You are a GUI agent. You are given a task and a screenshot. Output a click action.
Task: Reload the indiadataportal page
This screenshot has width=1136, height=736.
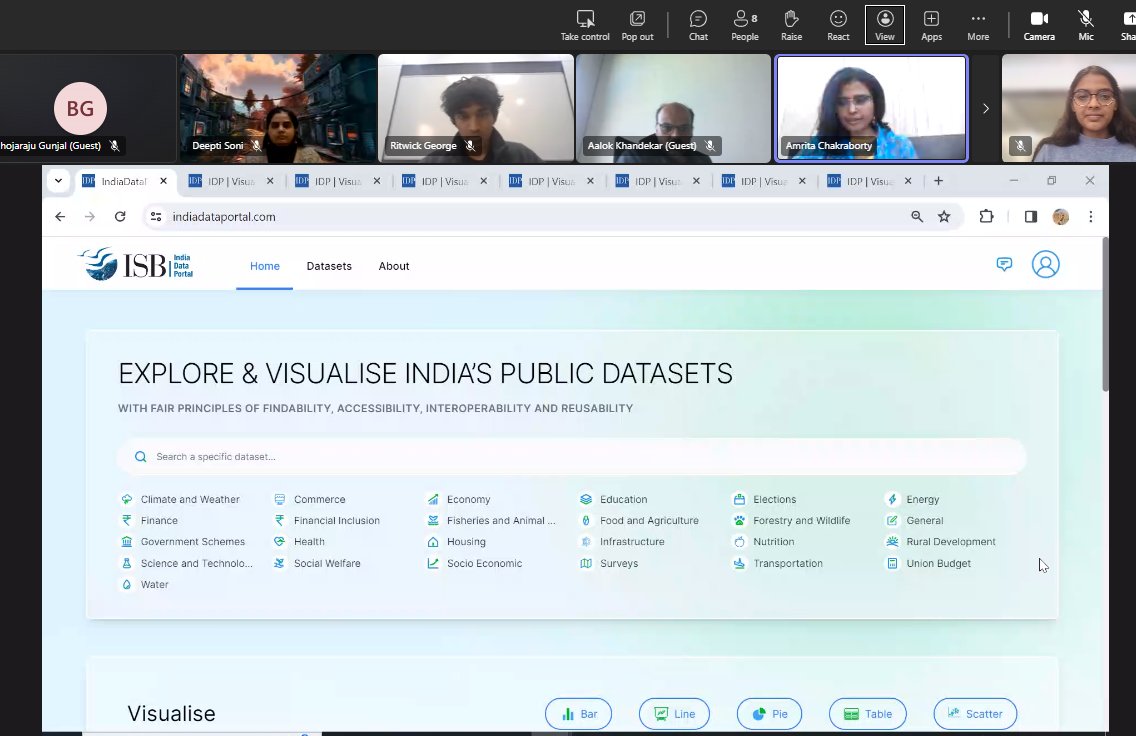pyautogui.click(x=120, y=217)
